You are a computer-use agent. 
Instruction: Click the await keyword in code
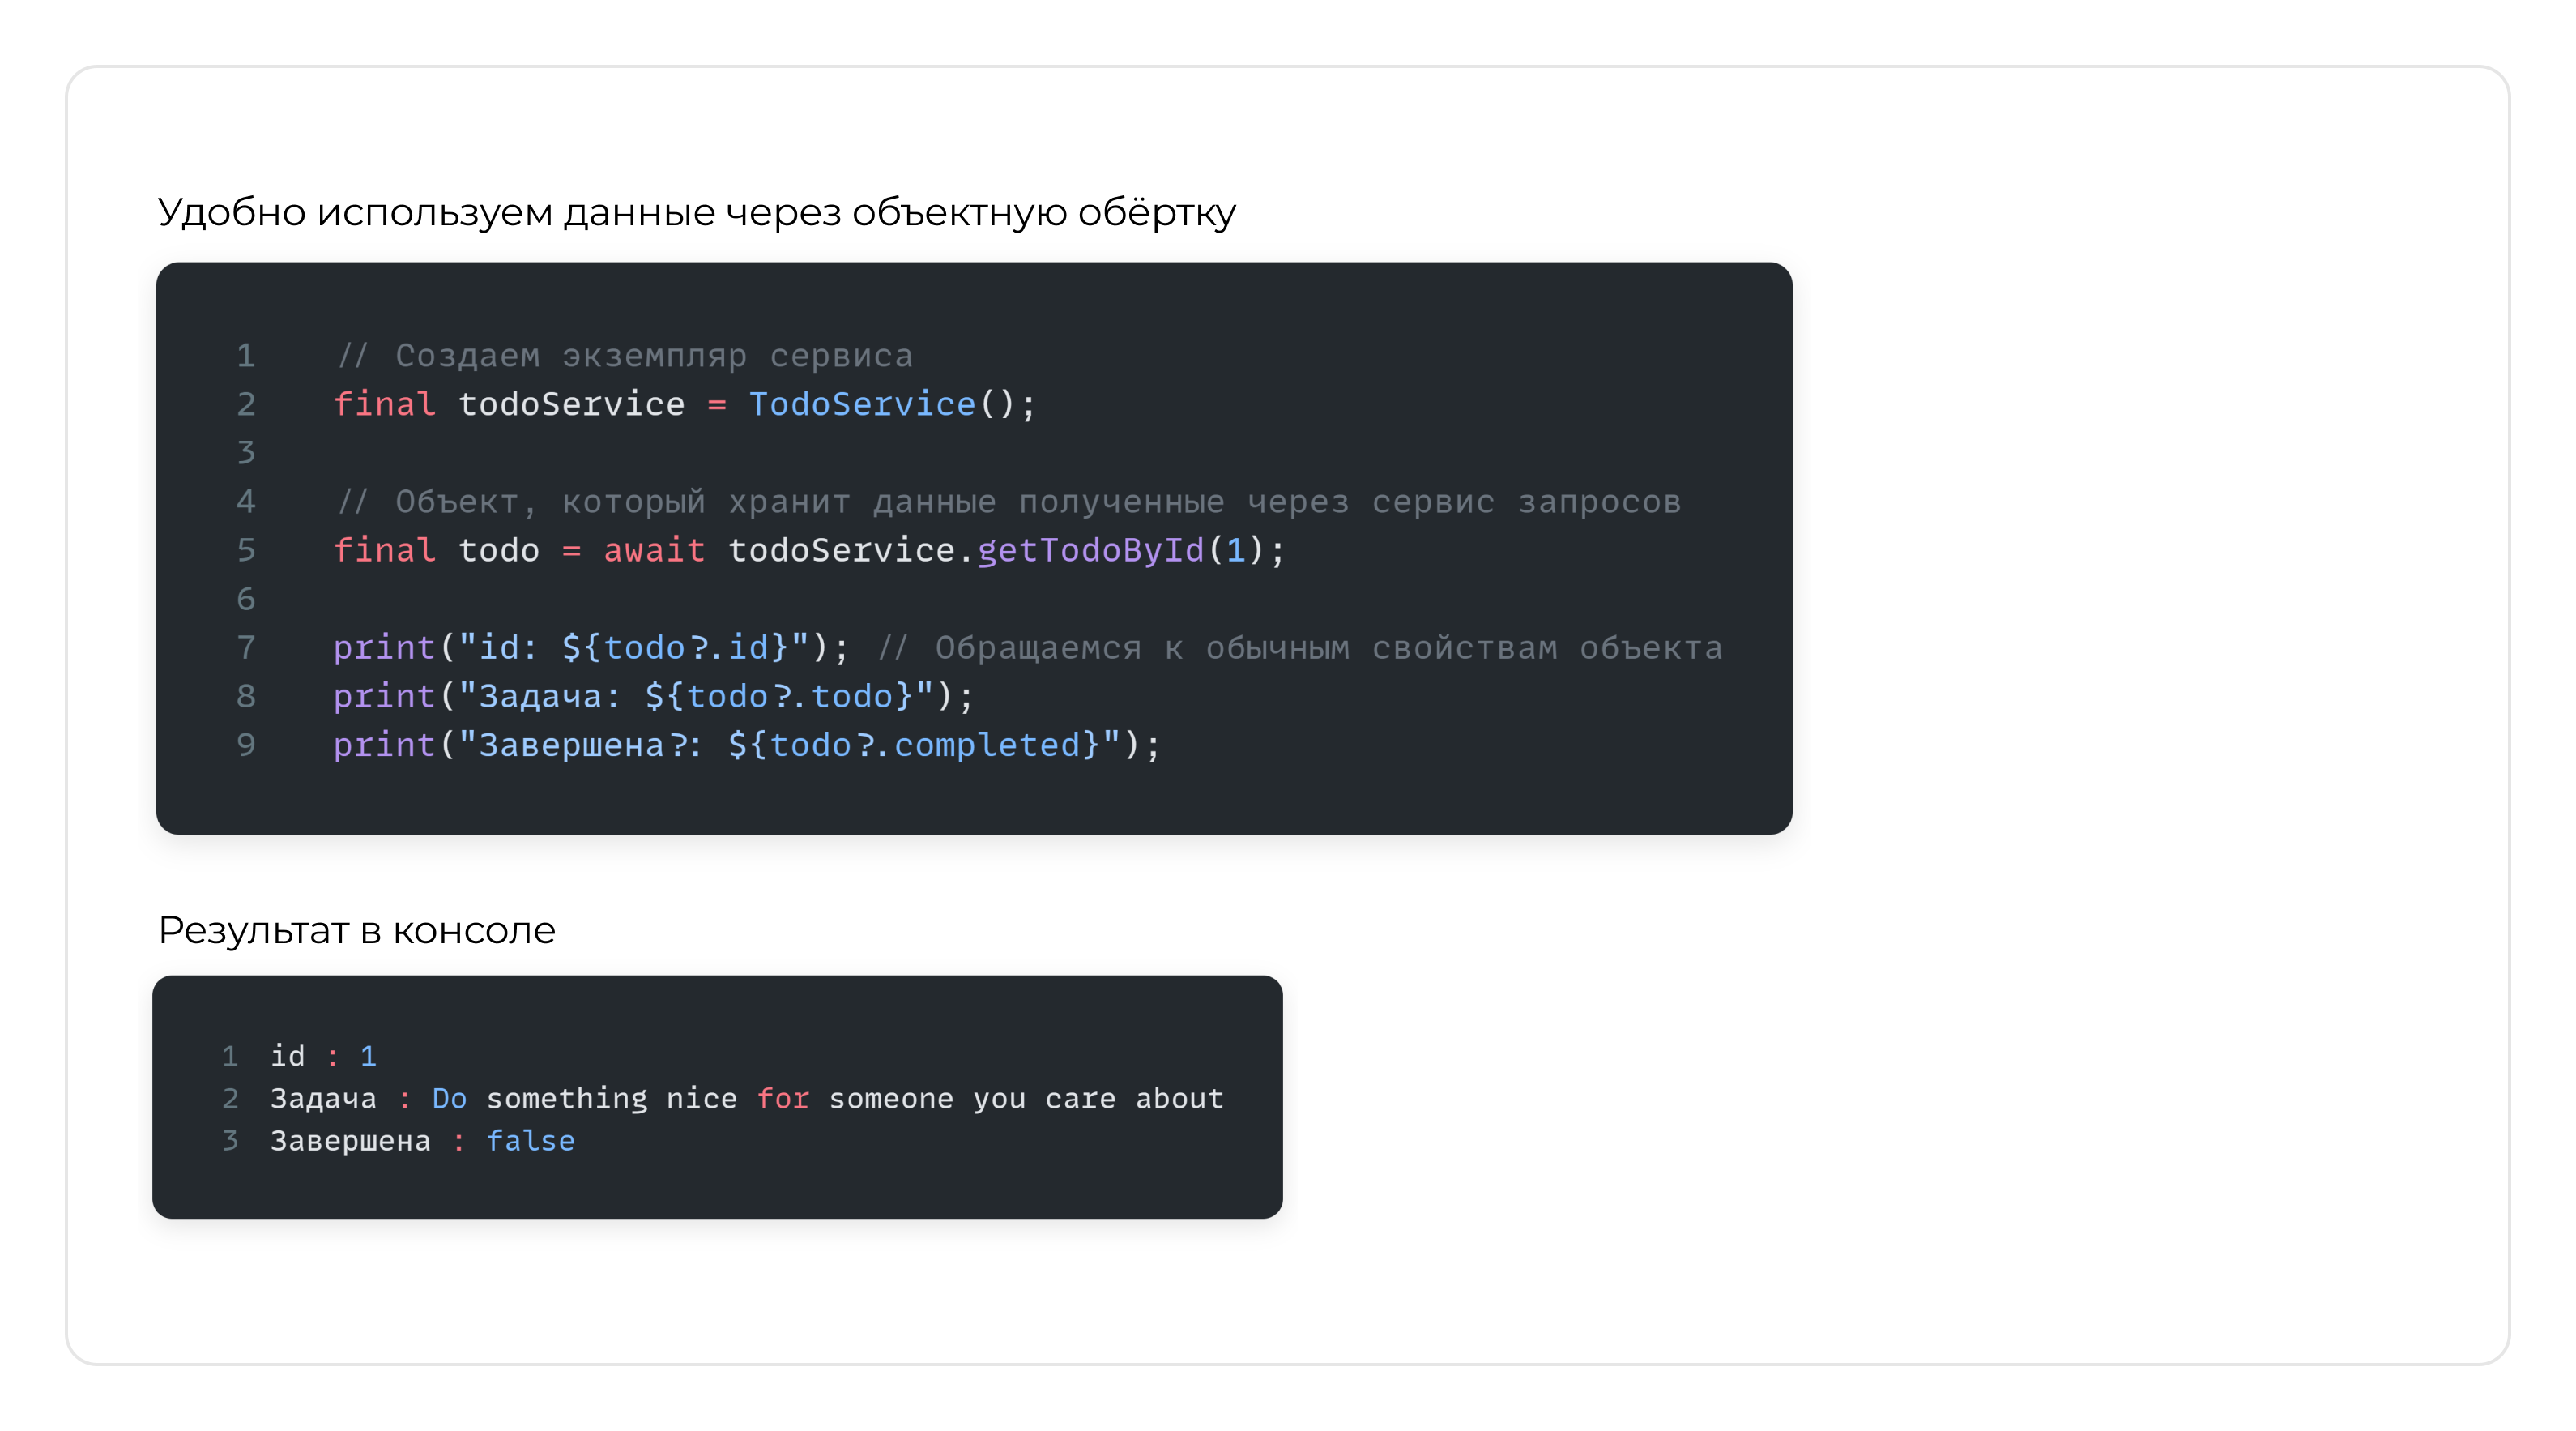(654, 550)
